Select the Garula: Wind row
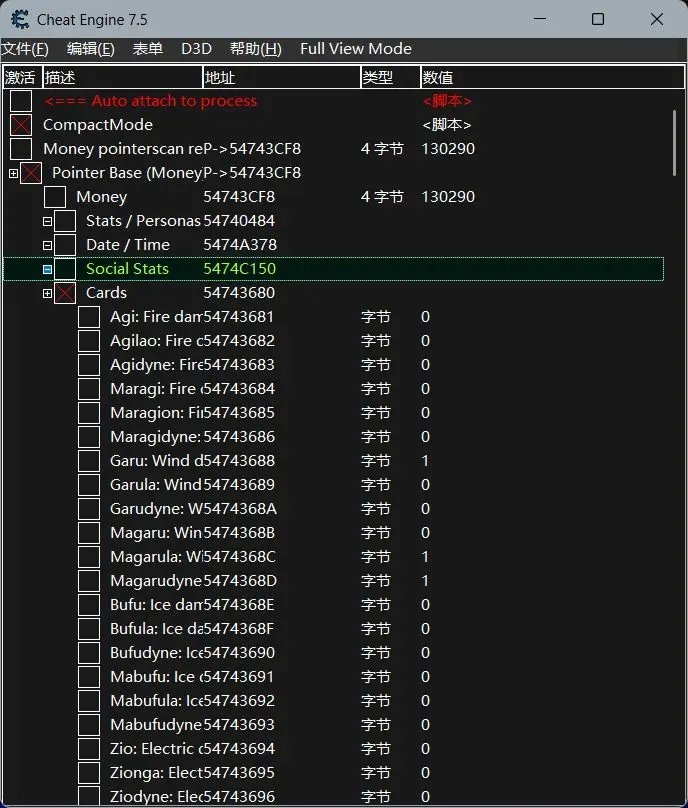 [333, 484]
